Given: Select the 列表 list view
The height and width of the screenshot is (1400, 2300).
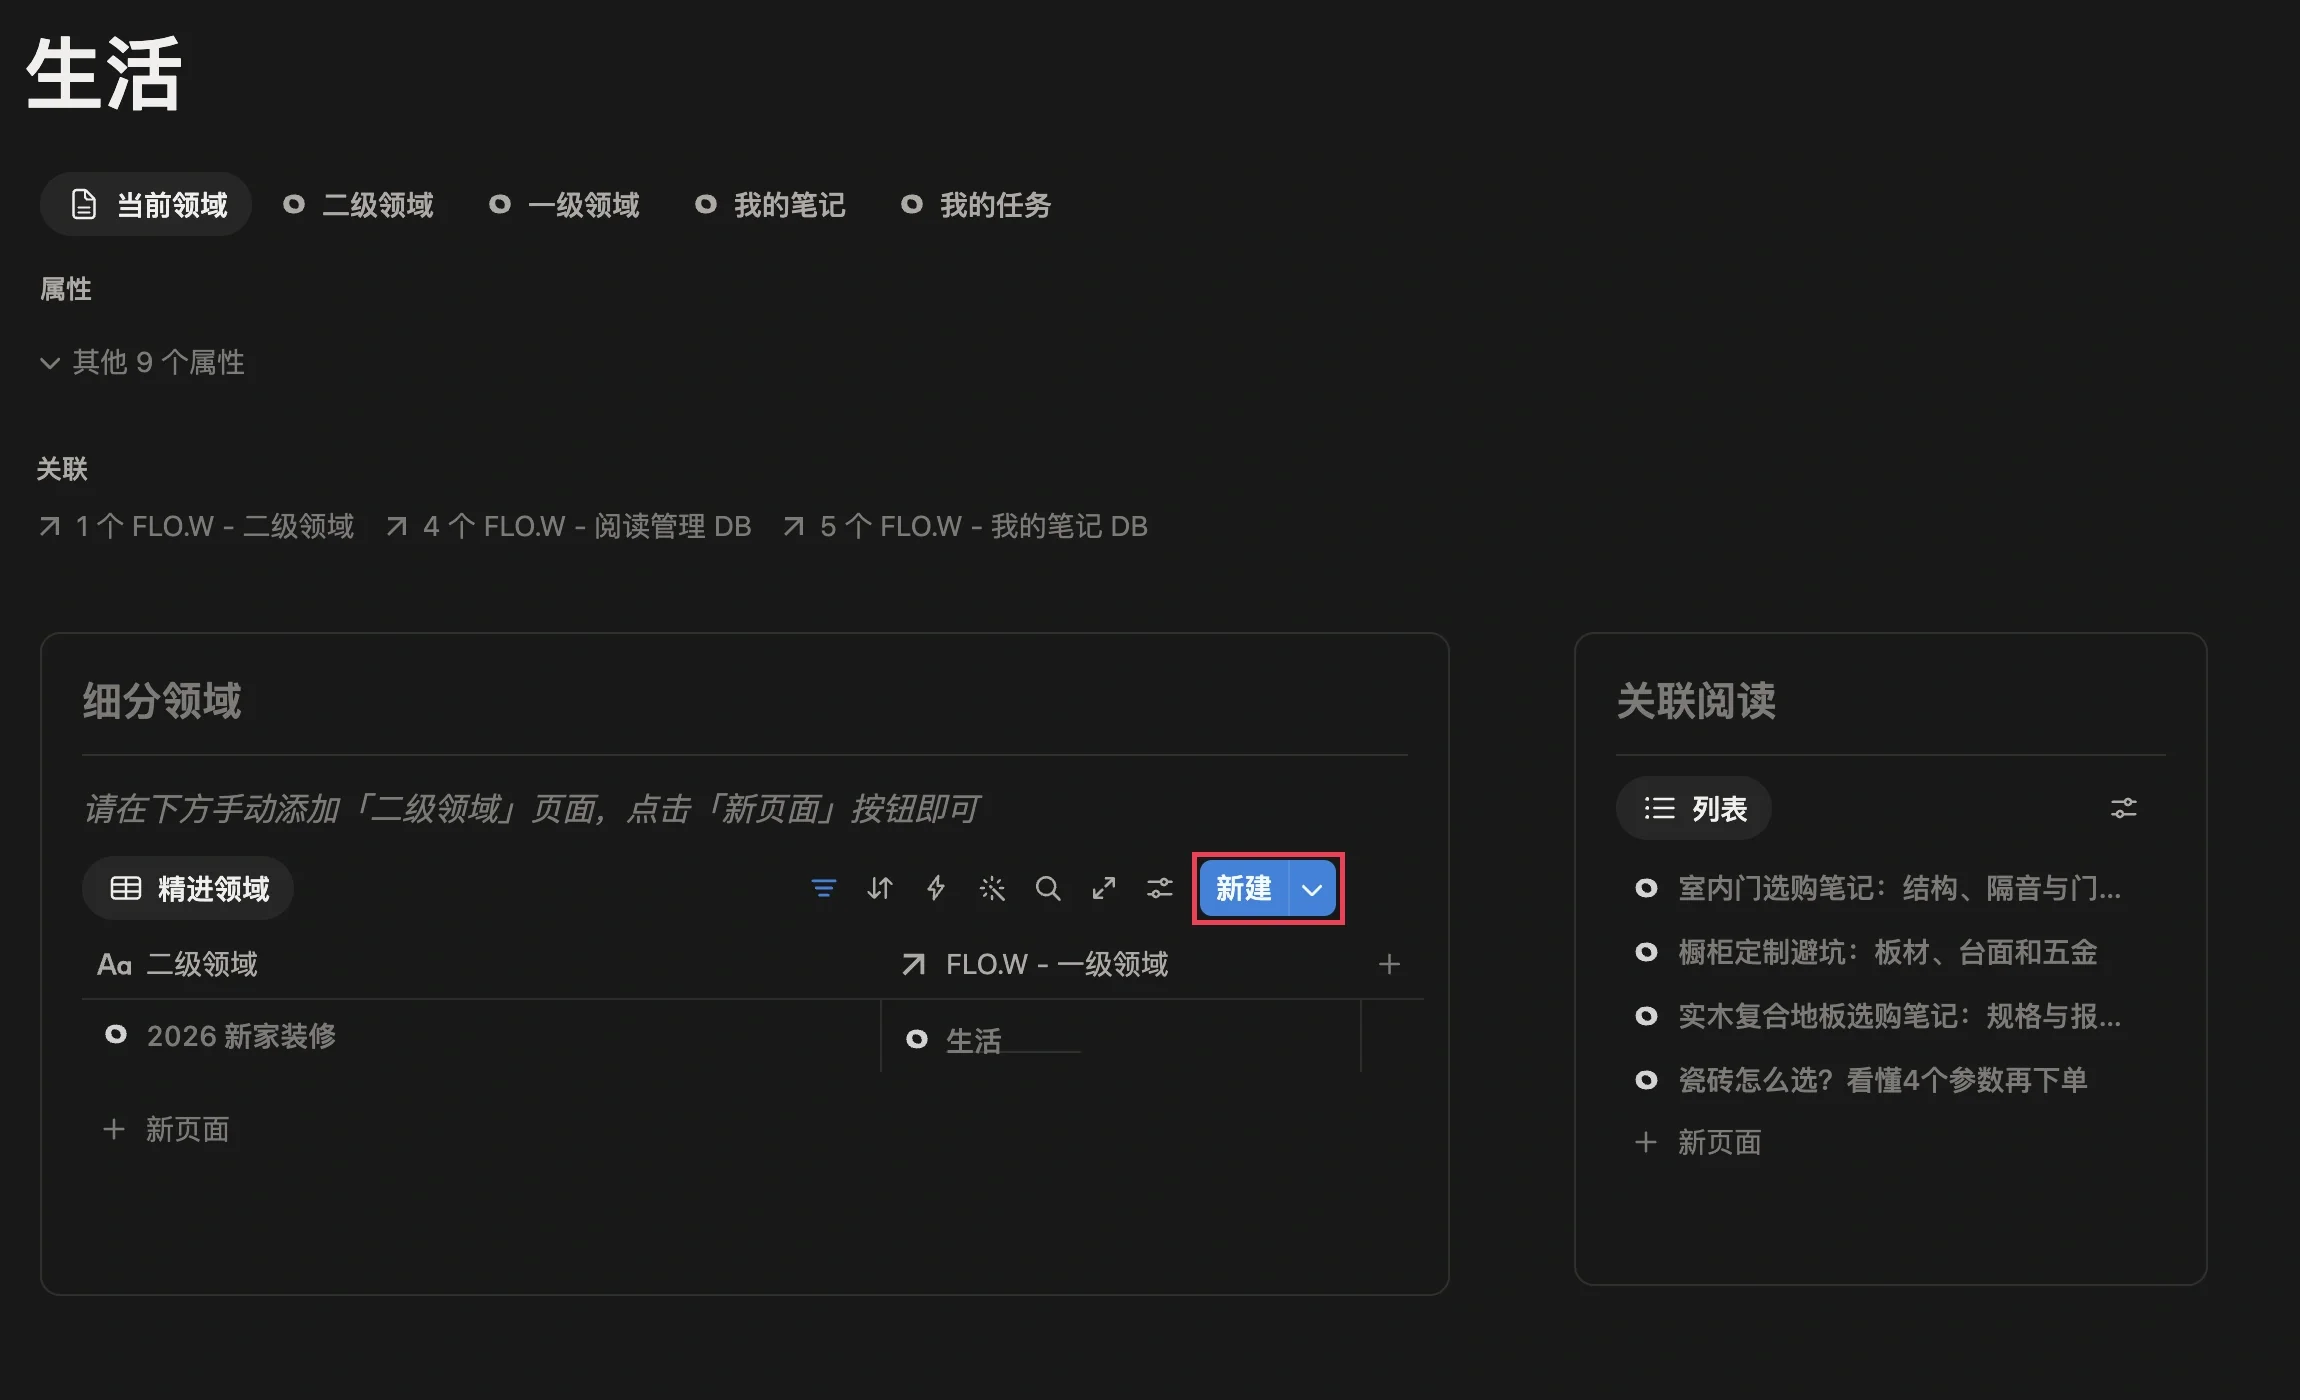Looking at the screenshot, I should coord(1694,808).
